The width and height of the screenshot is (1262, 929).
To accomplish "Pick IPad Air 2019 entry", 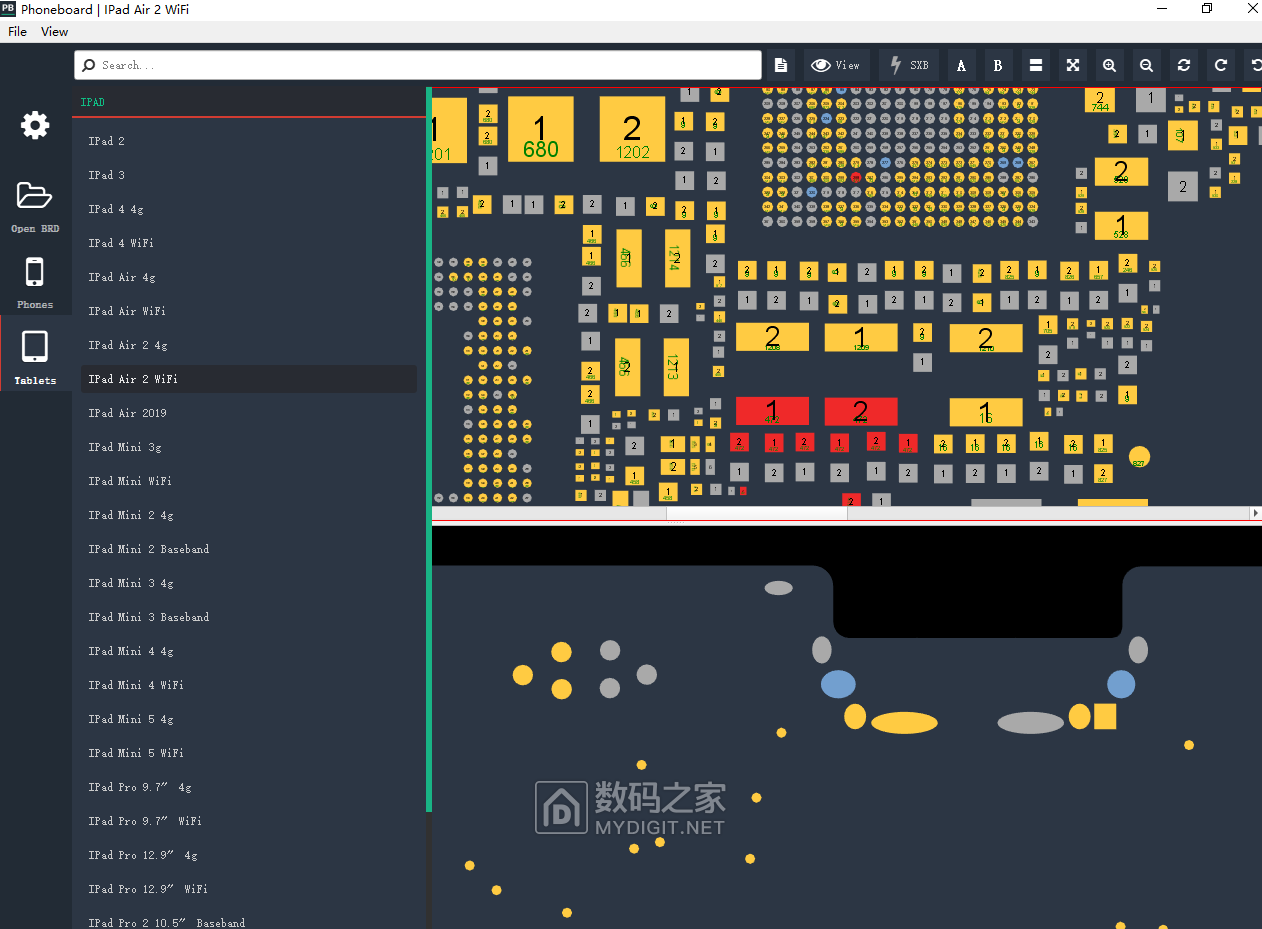I will (249, 413).
